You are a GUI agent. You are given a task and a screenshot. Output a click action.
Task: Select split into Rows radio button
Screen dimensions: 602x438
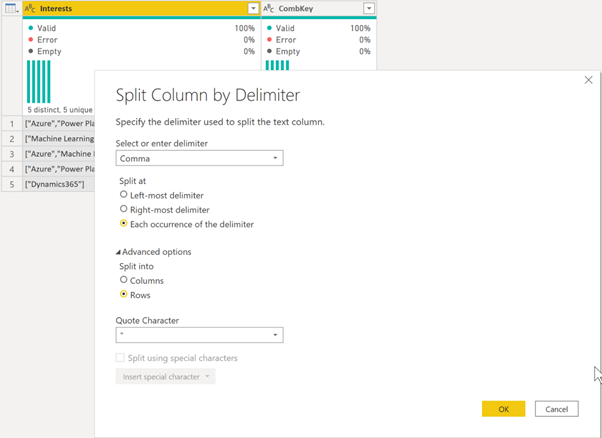point(123,294)
